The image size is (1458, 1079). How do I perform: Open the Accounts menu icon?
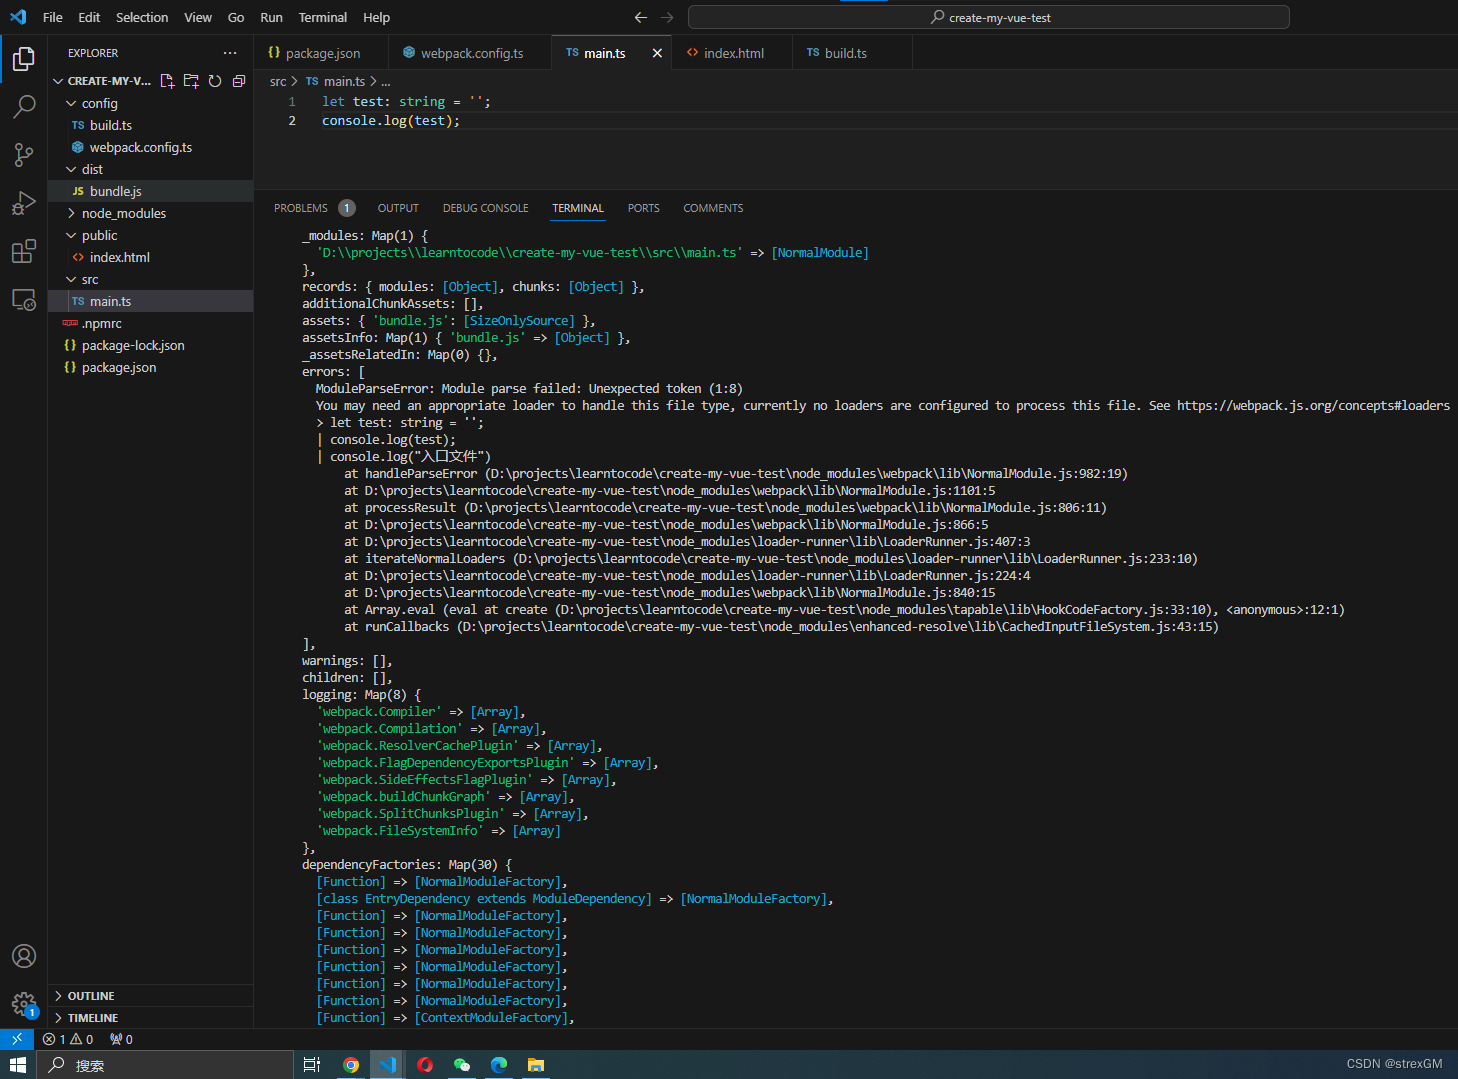24,956
